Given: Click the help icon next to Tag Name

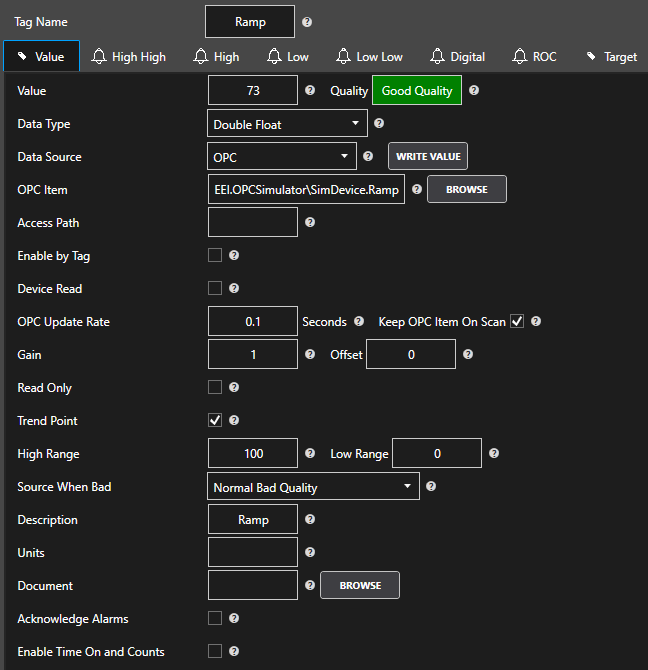Looking at the screenshot, I should click(307, 22).
